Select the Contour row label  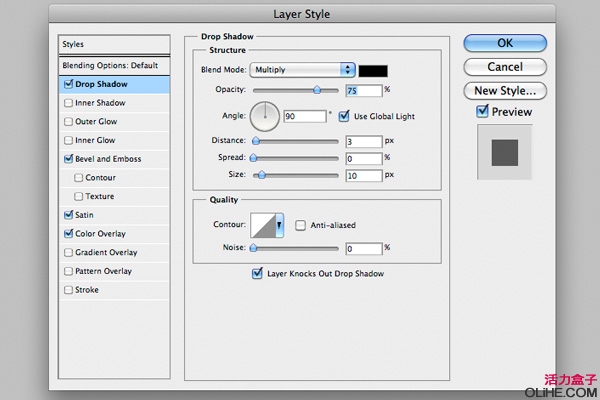click(101, 178)
